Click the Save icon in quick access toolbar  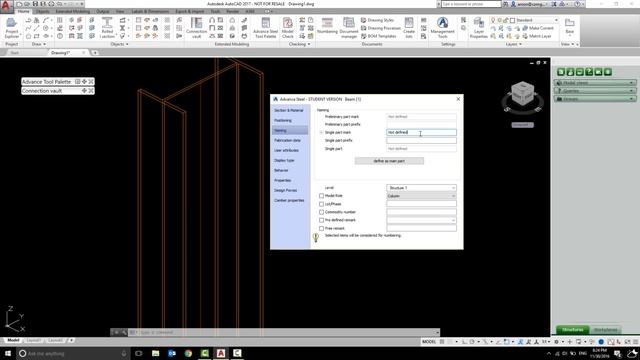click(x=35, y=4)
